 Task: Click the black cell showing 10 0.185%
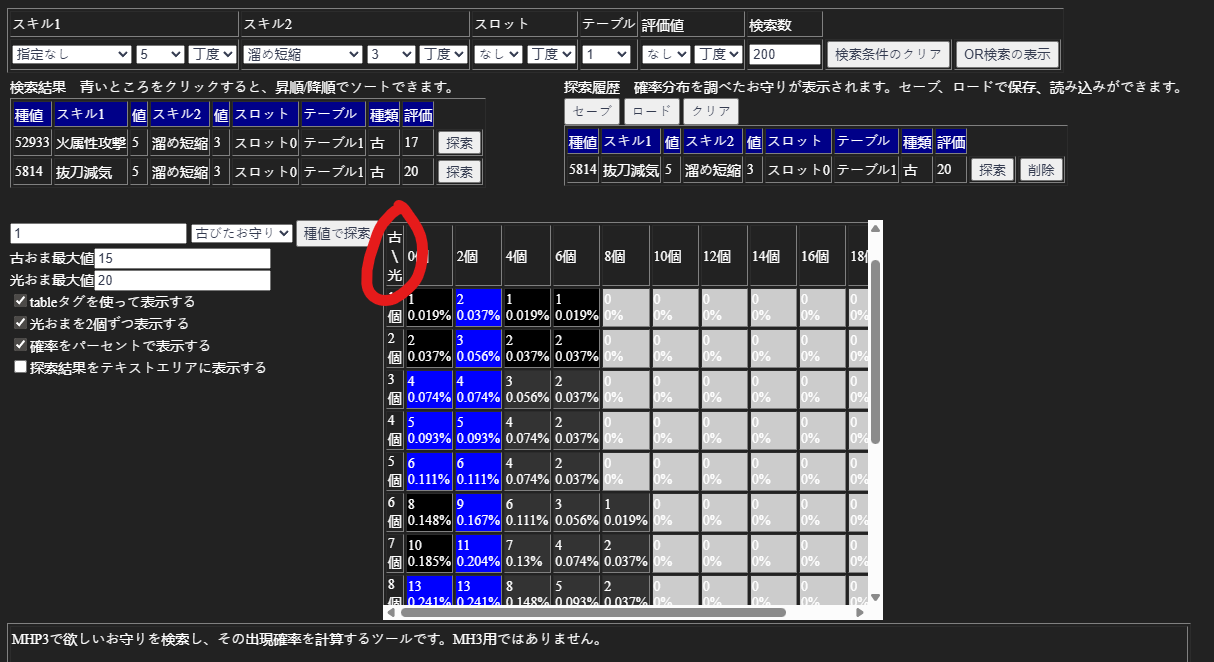pyautogui.click(x=429, y=553)
